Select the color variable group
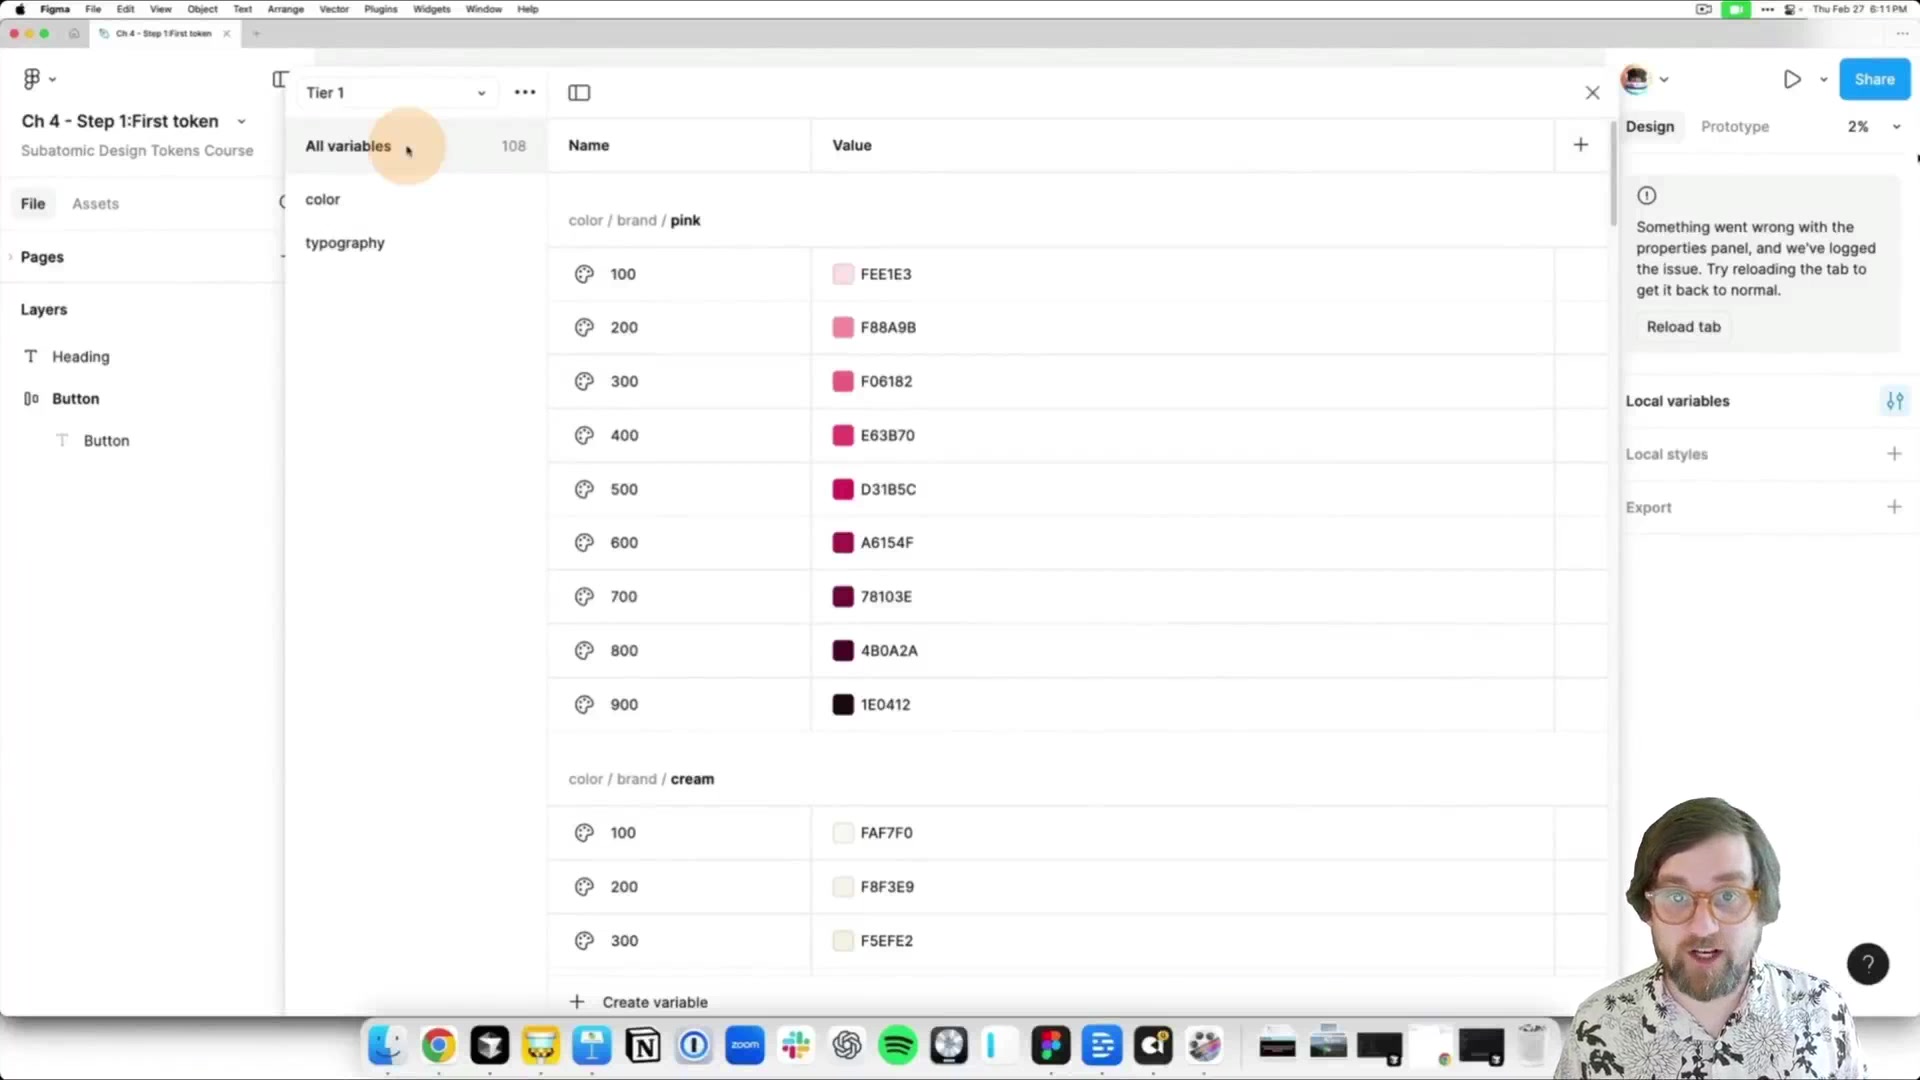 [323, 199]
